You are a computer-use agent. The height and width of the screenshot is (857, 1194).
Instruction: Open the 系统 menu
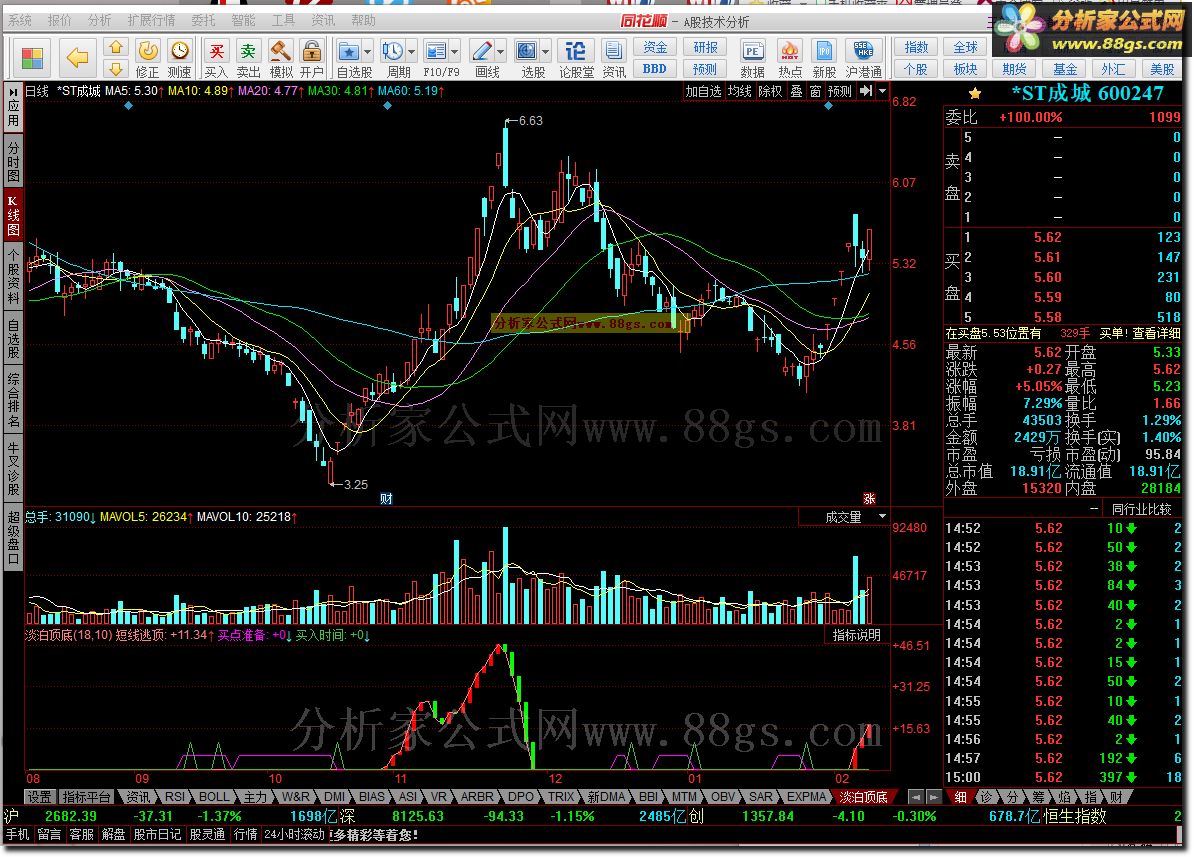(21, 21)
